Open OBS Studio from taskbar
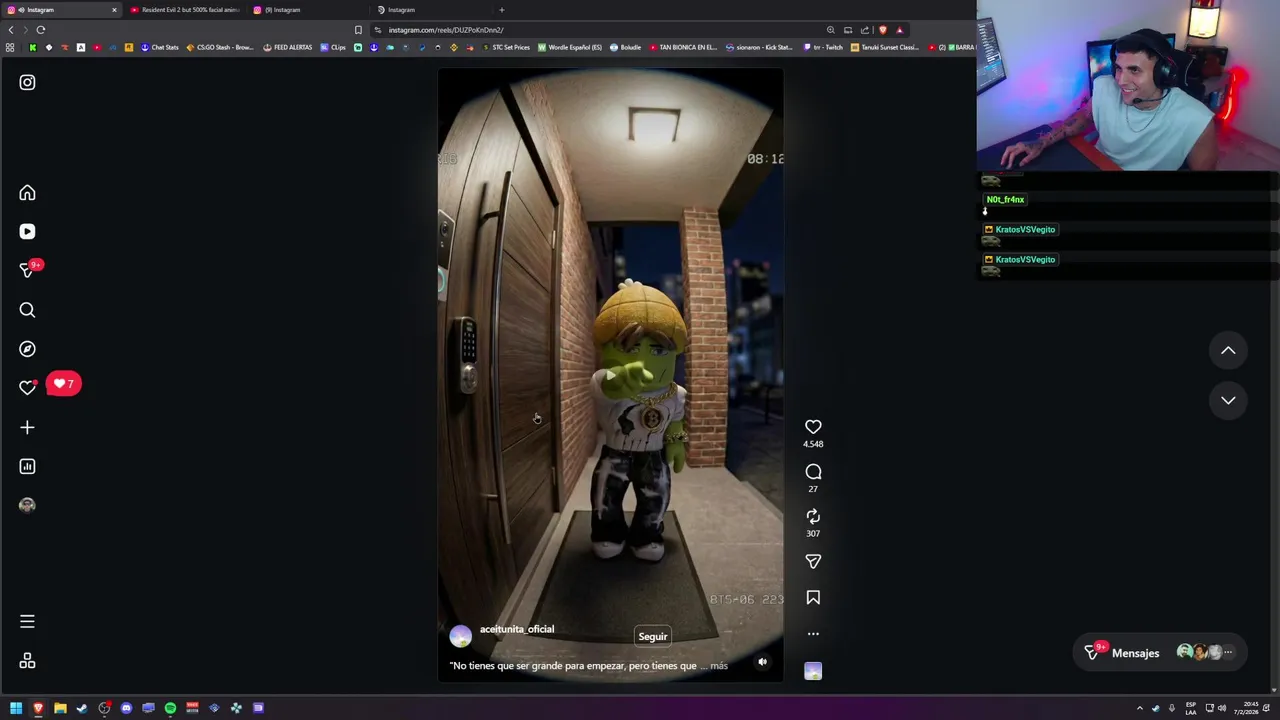1280x720 pixels. click(104, 708)
